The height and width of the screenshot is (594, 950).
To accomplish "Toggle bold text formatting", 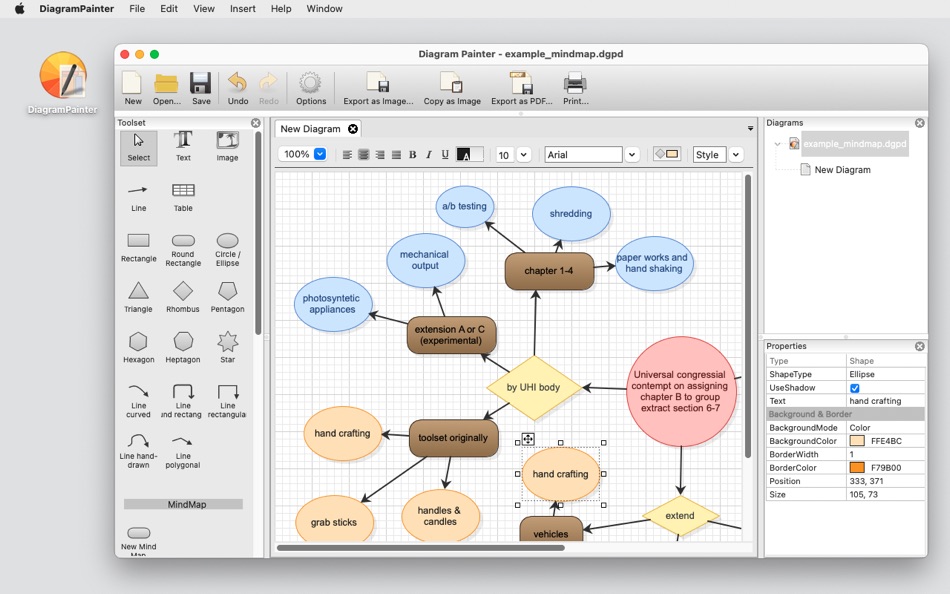I will tap(413, 155).
